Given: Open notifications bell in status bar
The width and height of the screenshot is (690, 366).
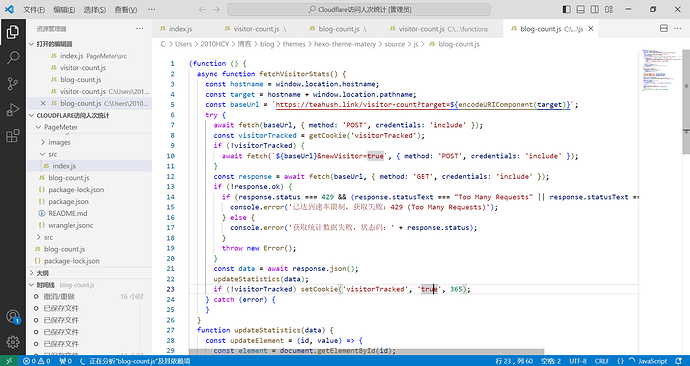Looking at the screenshot, I should click(x=678, y=361).
